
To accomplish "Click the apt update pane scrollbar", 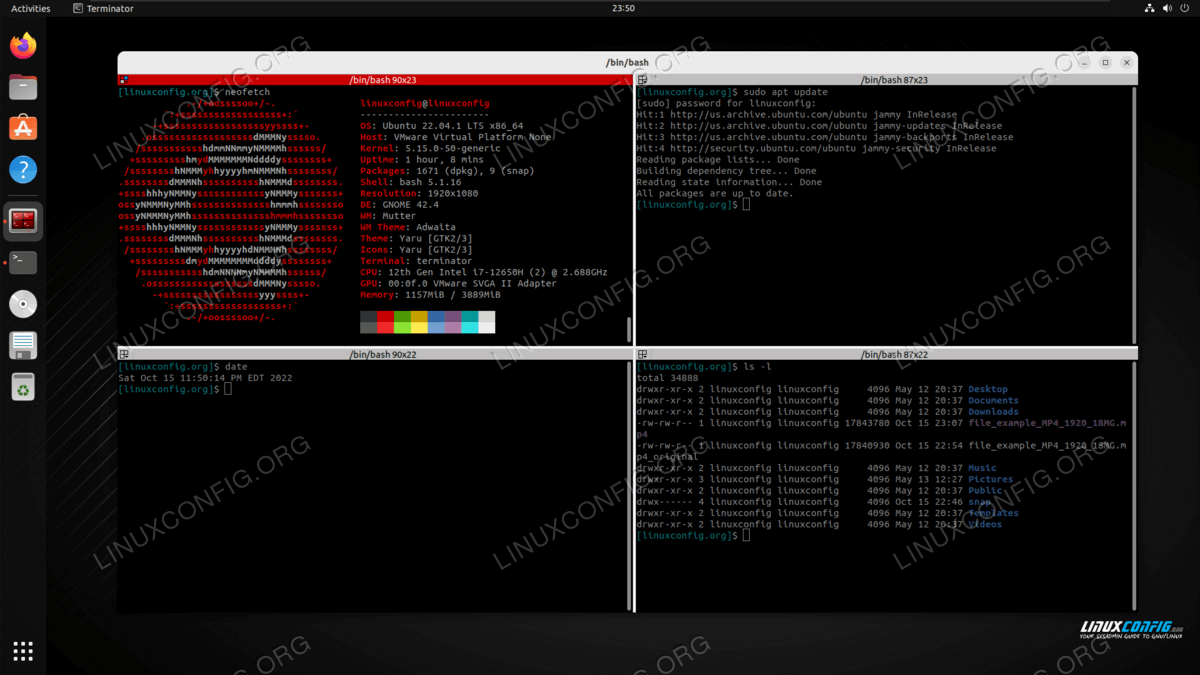I will (1133, 215).
